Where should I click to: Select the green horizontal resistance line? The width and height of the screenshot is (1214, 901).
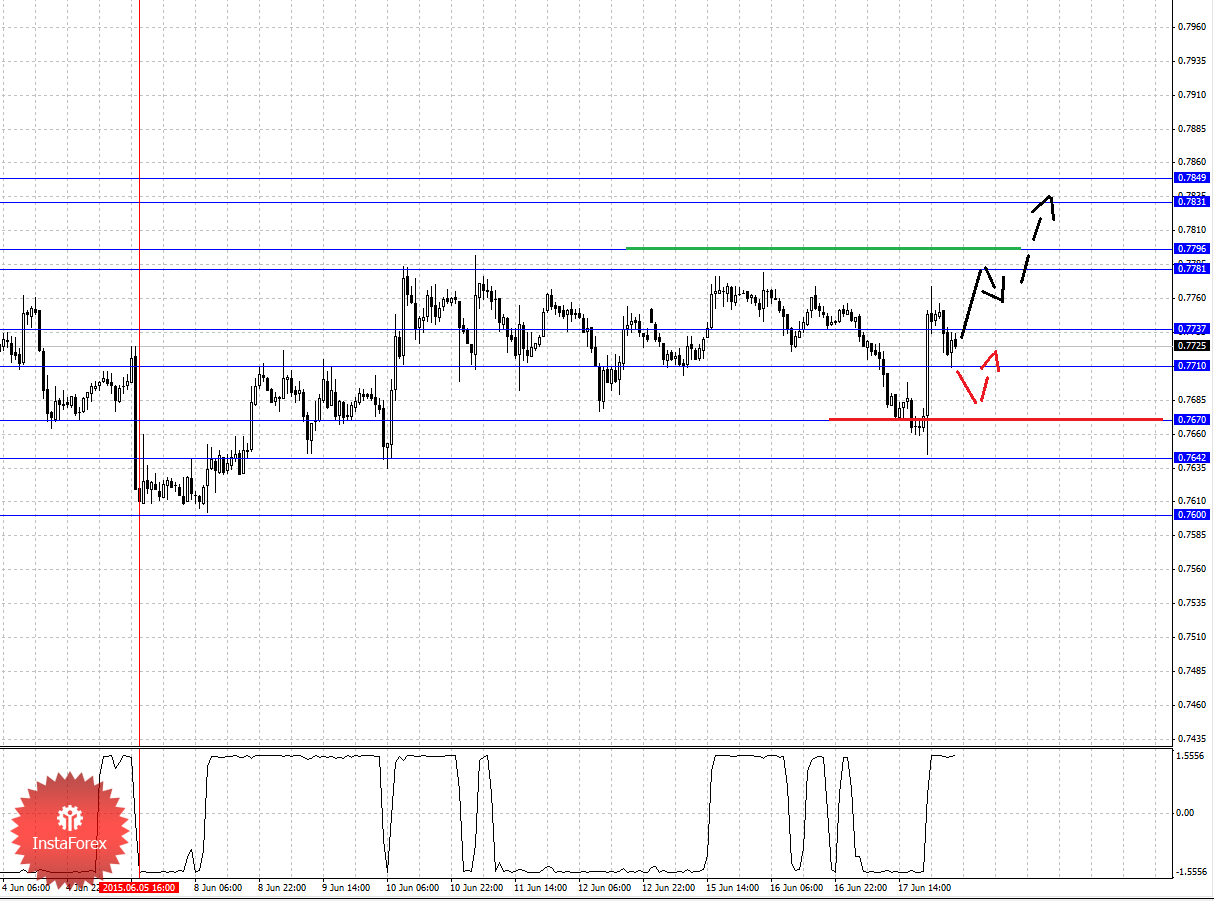[823, 247]
